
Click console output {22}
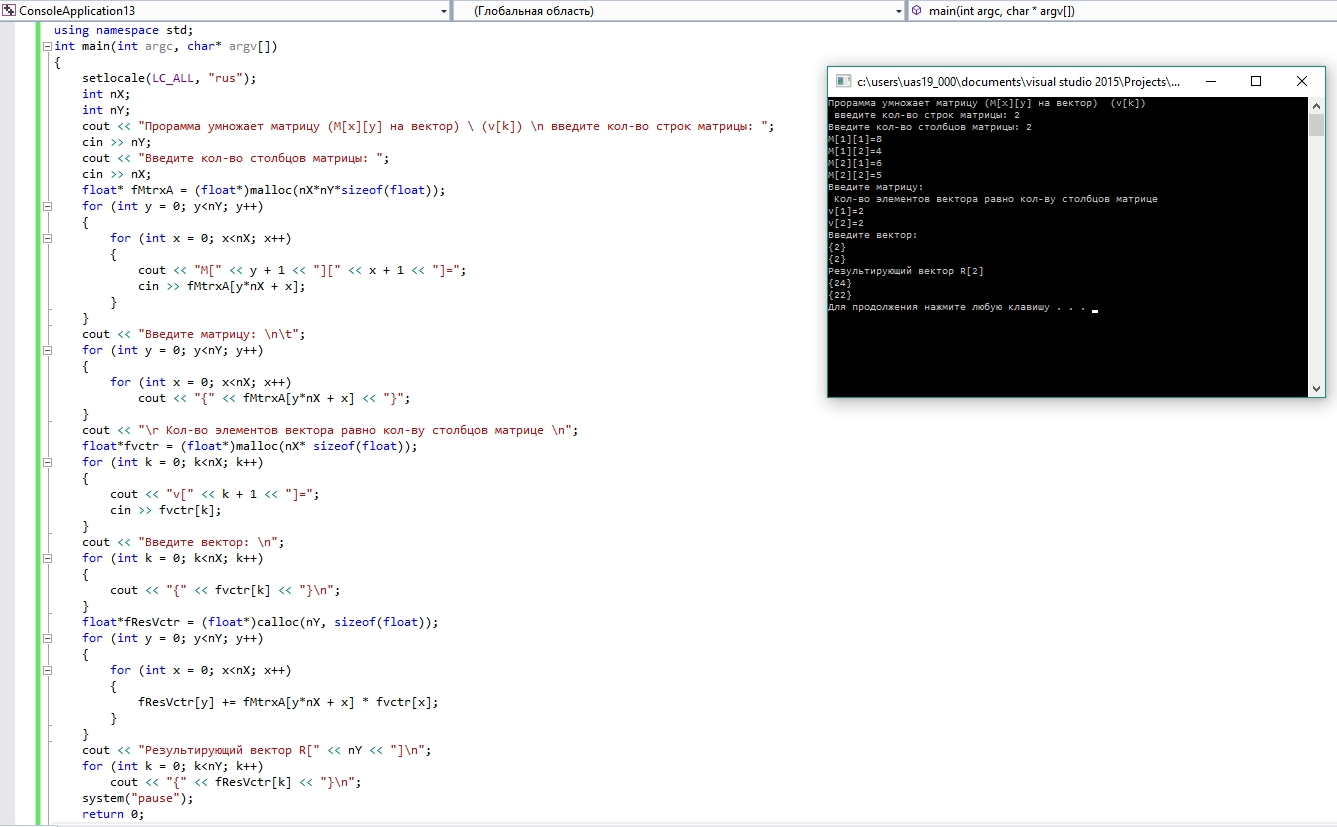[x=840, y=295]
